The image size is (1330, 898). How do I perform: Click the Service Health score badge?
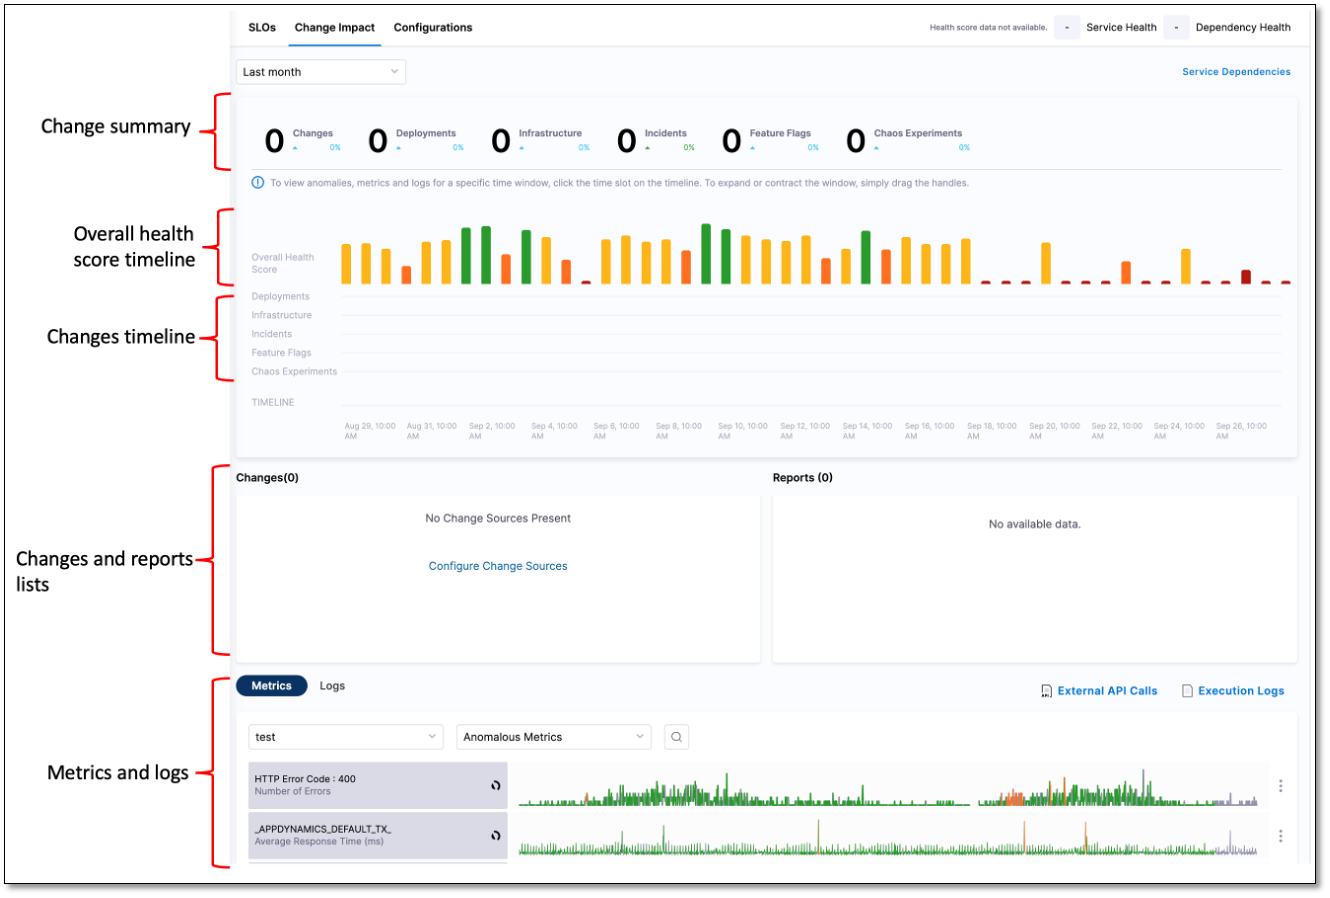[1066, 28]
